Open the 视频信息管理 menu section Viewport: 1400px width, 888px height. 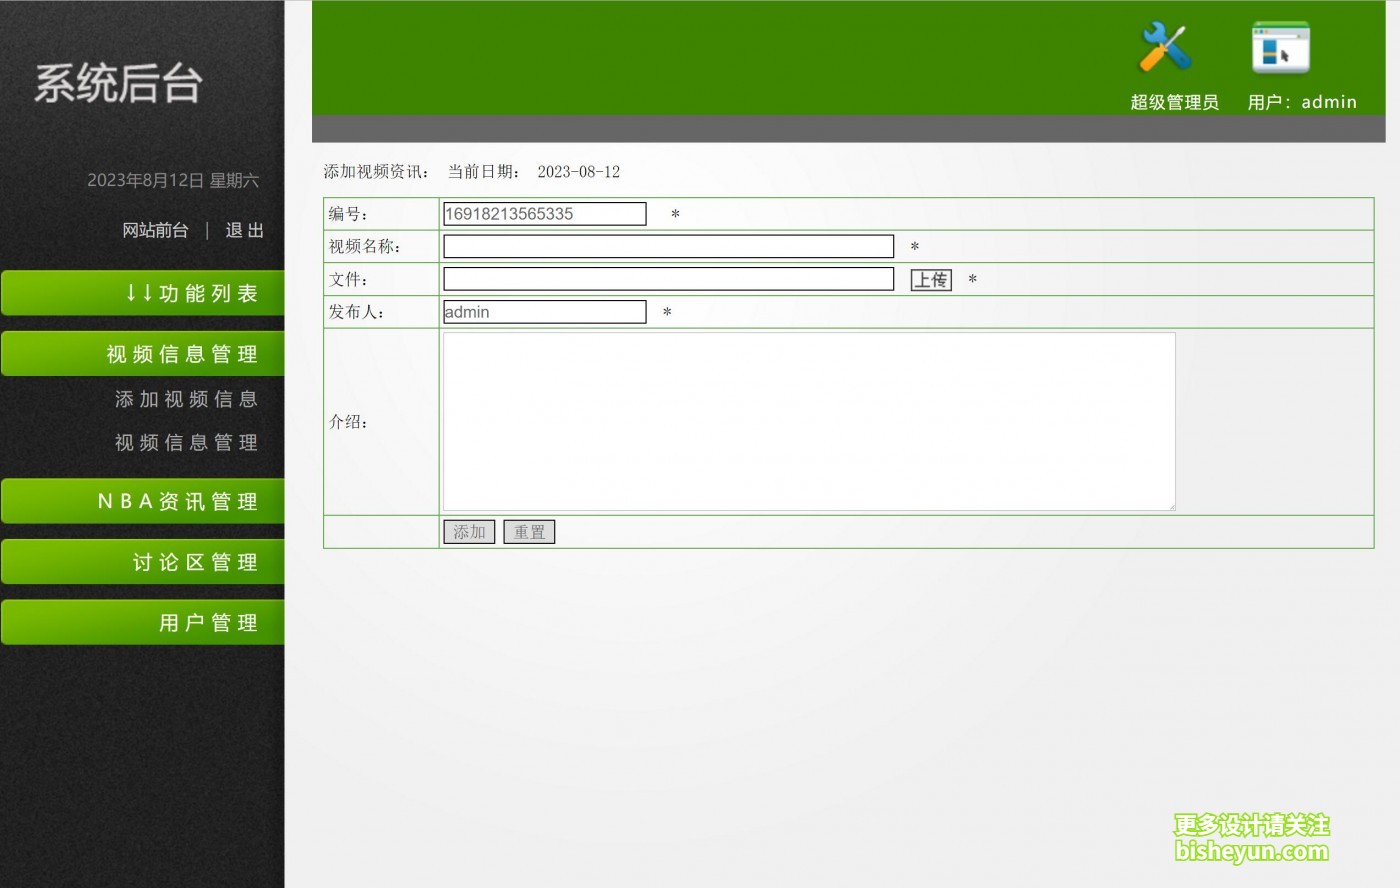point(143,354)
